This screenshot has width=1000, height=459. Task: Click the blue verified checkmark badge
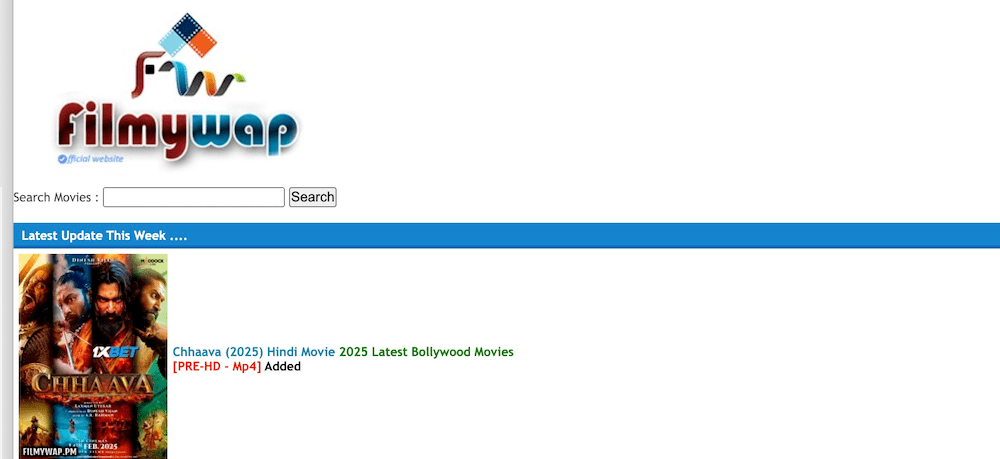point(62,159)
